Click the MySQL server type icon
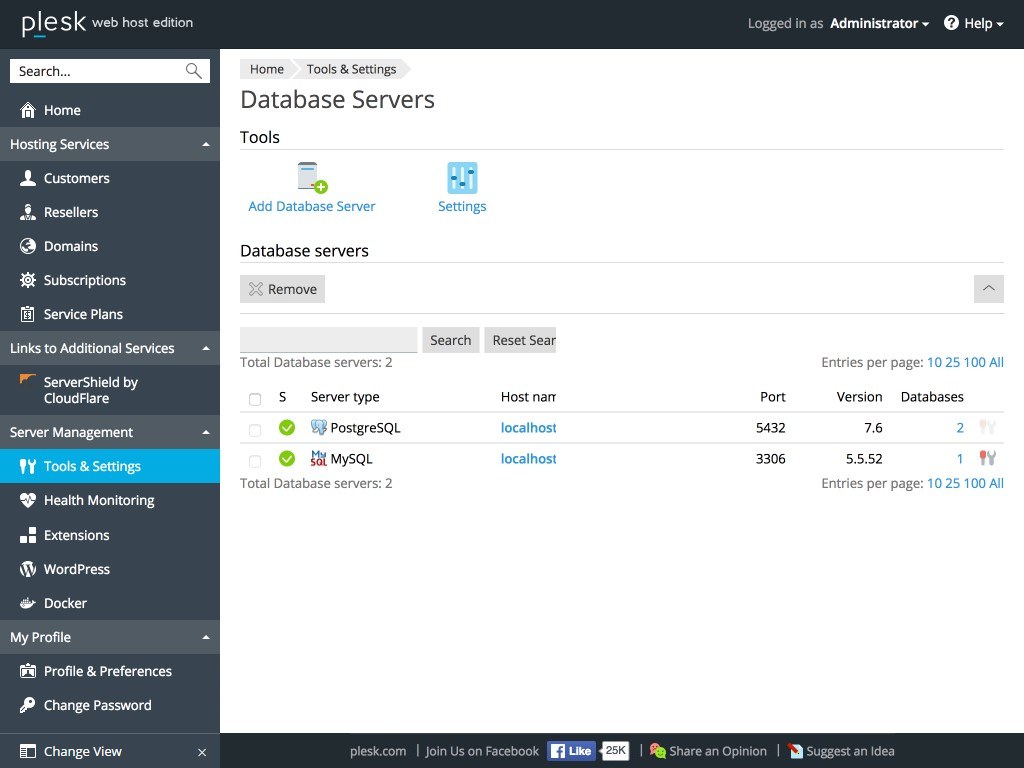1024x768 pixels. [x=320, y=458]
